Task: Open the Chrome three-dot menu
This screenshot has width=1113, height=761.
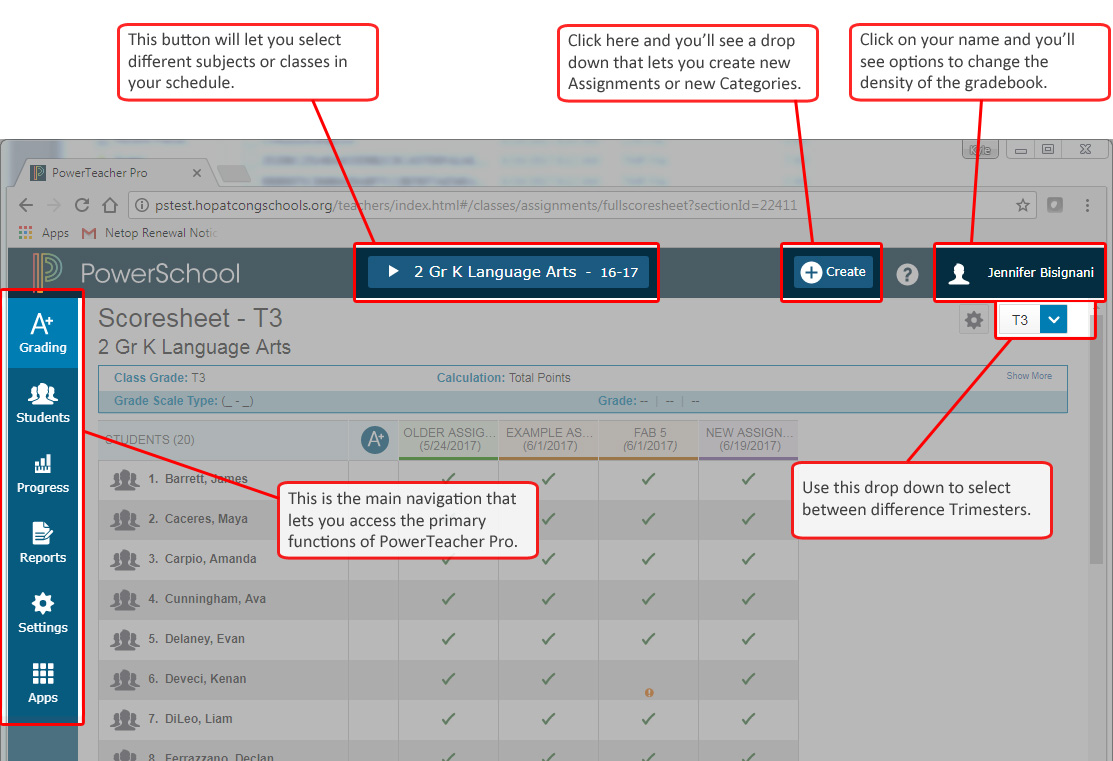Action: 1087,205
